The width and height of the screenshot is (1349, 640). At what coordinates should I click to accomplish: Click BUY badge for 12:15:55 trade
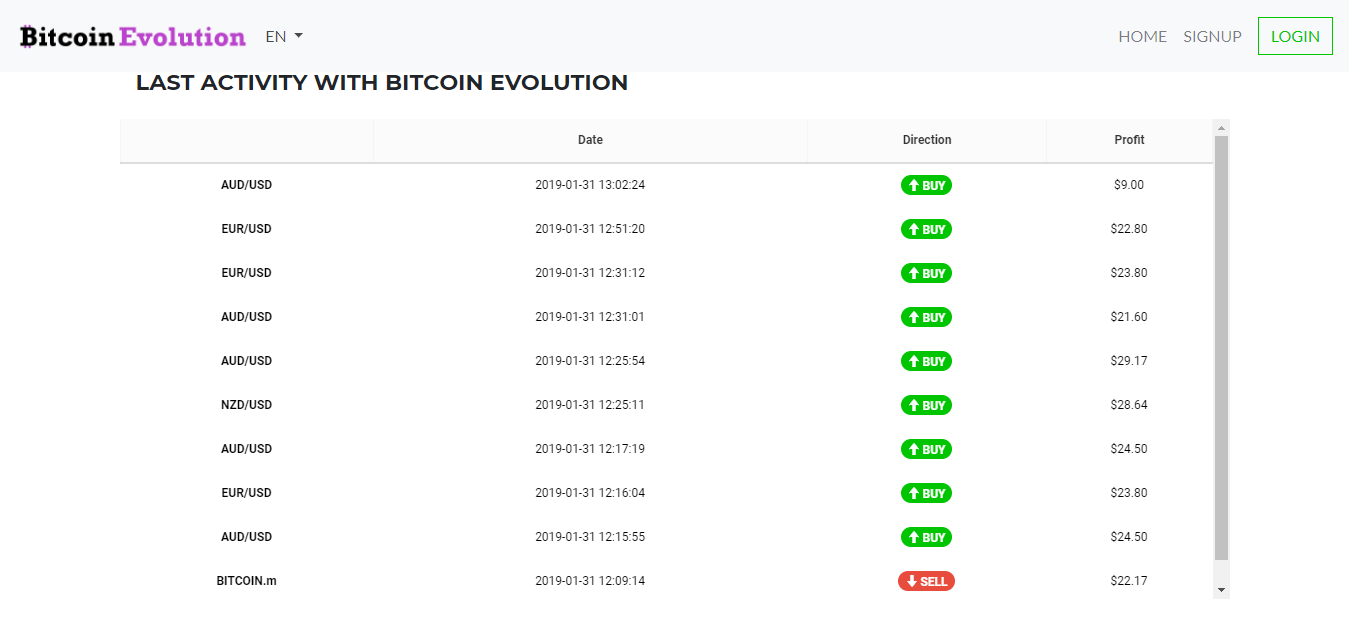[x=926, y=537]
